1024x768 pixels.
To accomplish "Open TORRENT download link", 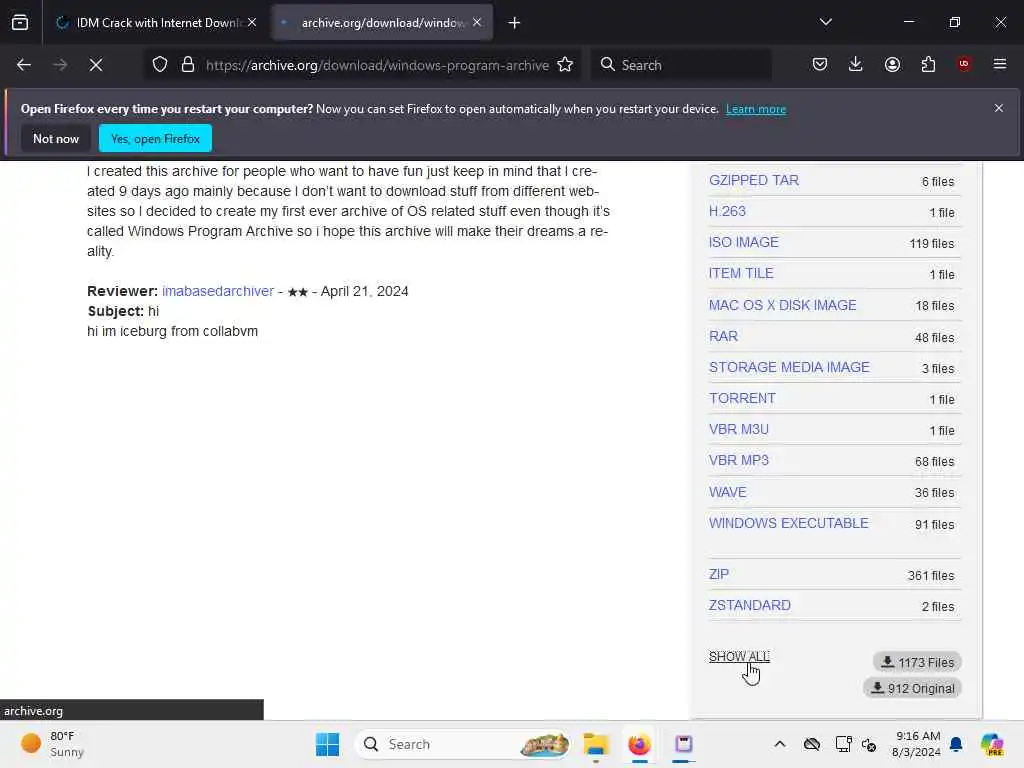I will pos(742,398).
